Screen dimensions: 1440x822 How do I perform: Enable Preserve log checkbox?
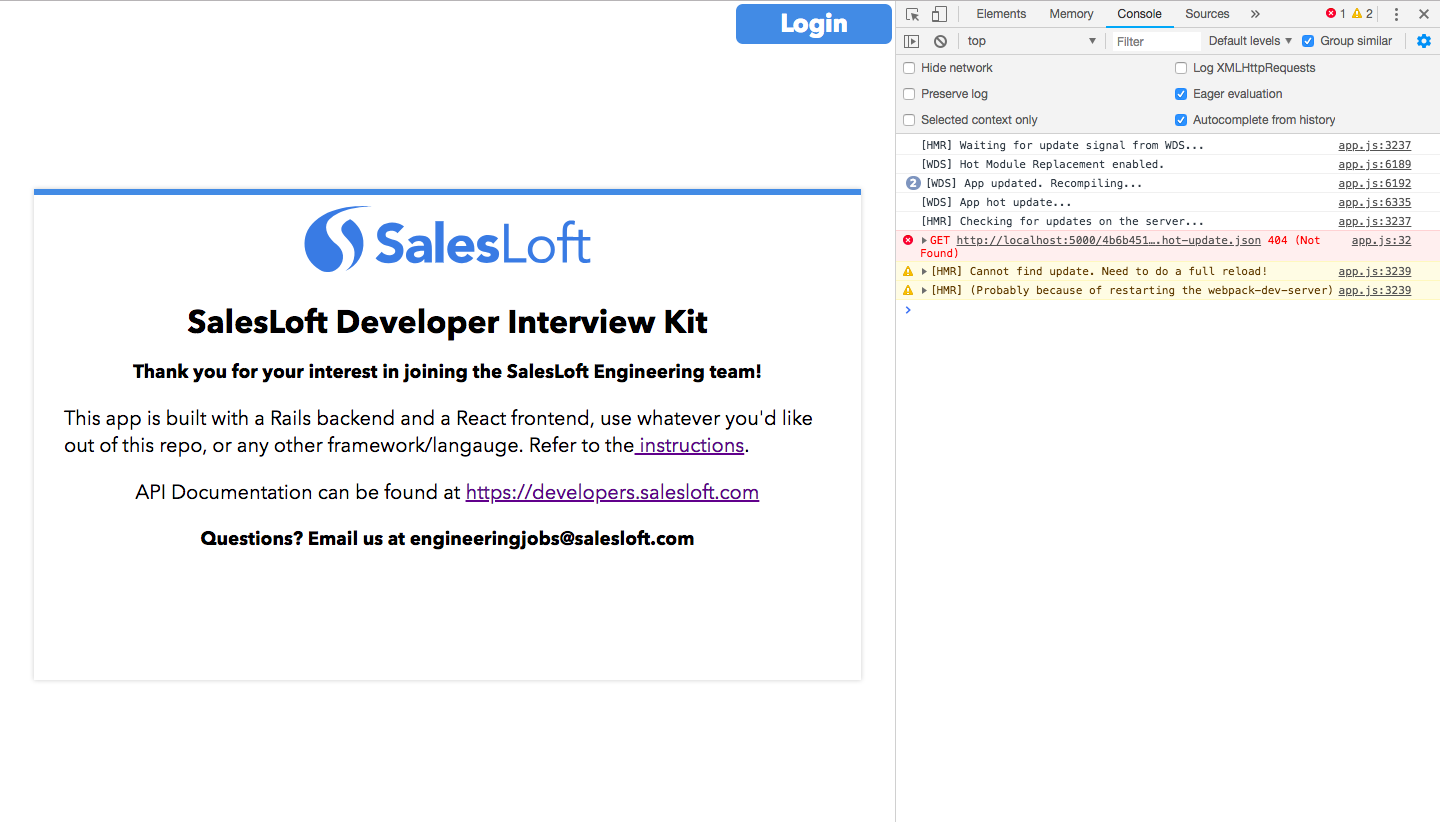909,94
